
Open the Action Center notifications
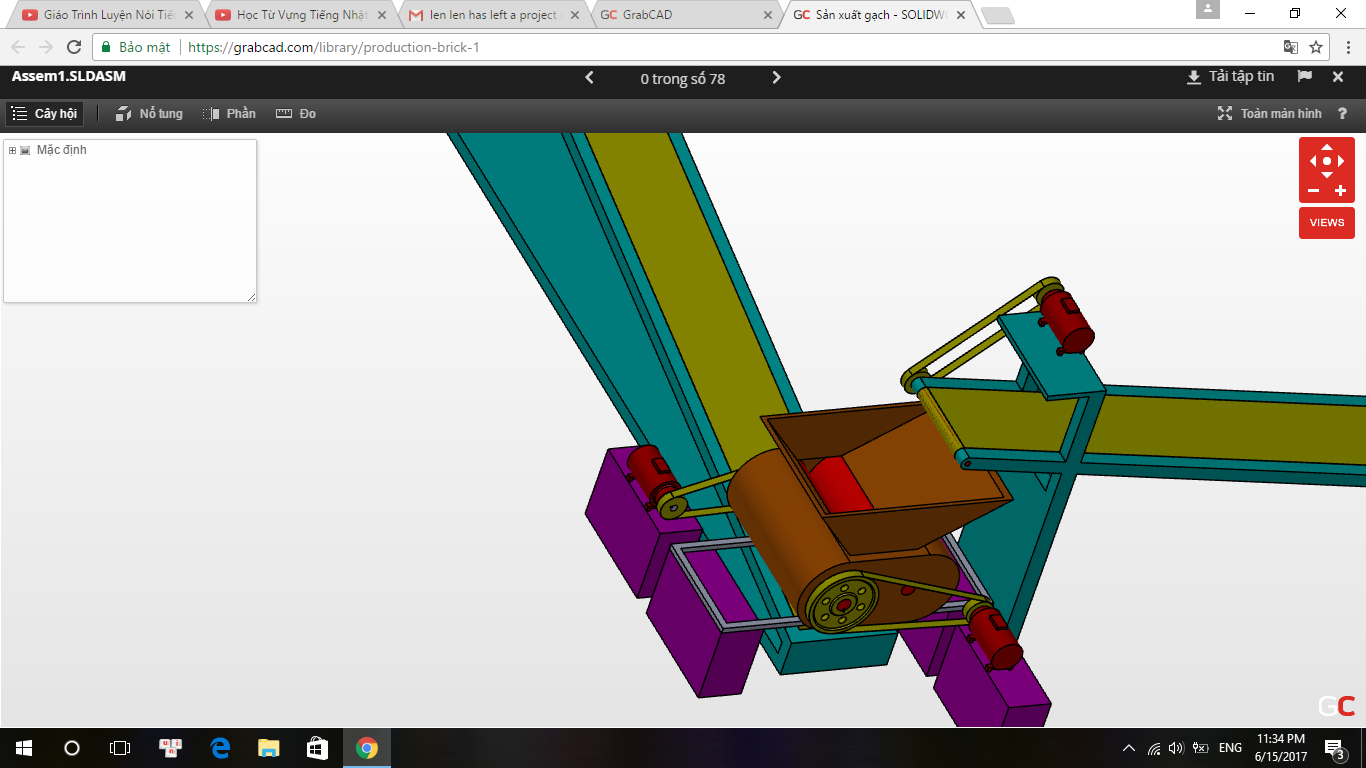click(1335, 748)
